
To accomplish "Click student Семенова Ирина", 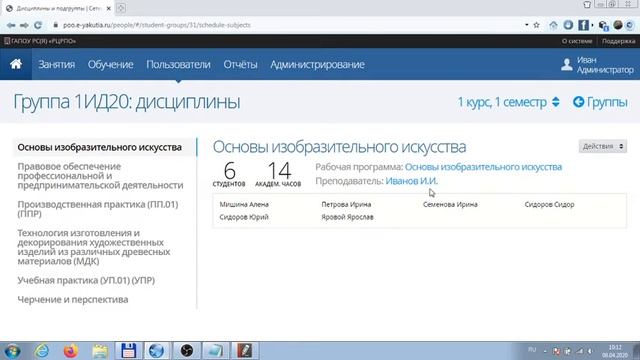I will tap(450, 204).
